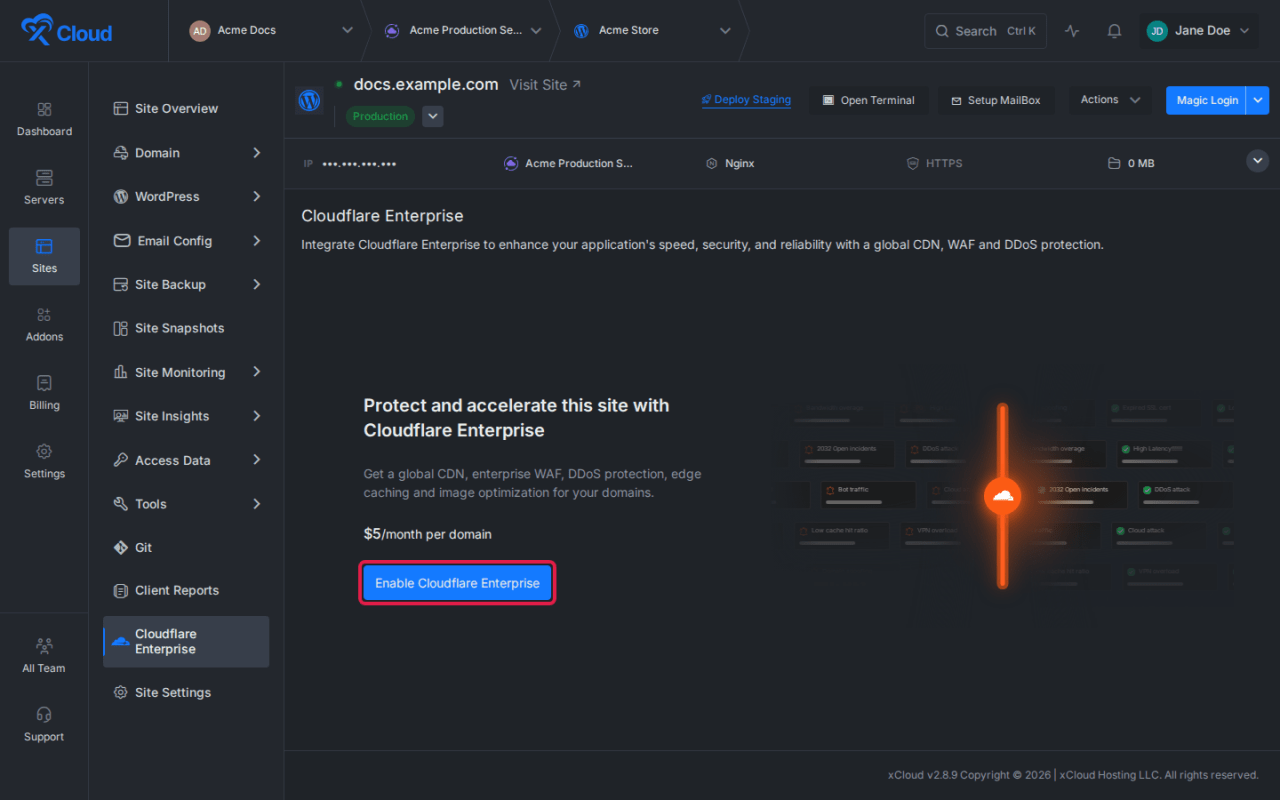Click the Cloudflare cloud icon in sidebar
The height and width of the screenshot is (800, 1280).
coord(120,641)
